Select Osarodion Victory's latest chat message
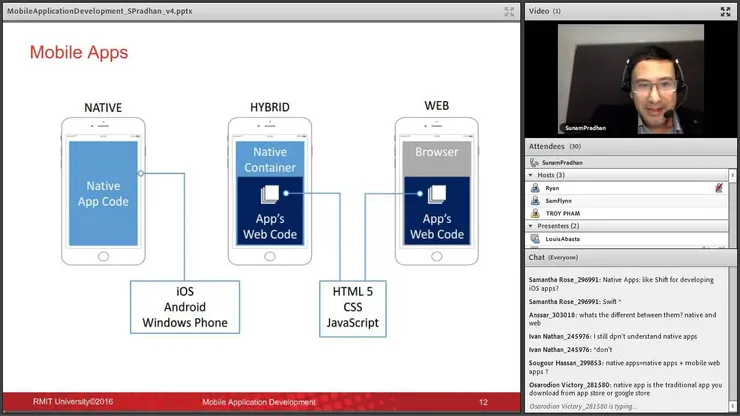This screenshot has width=740, height=416. coord(625,389)
